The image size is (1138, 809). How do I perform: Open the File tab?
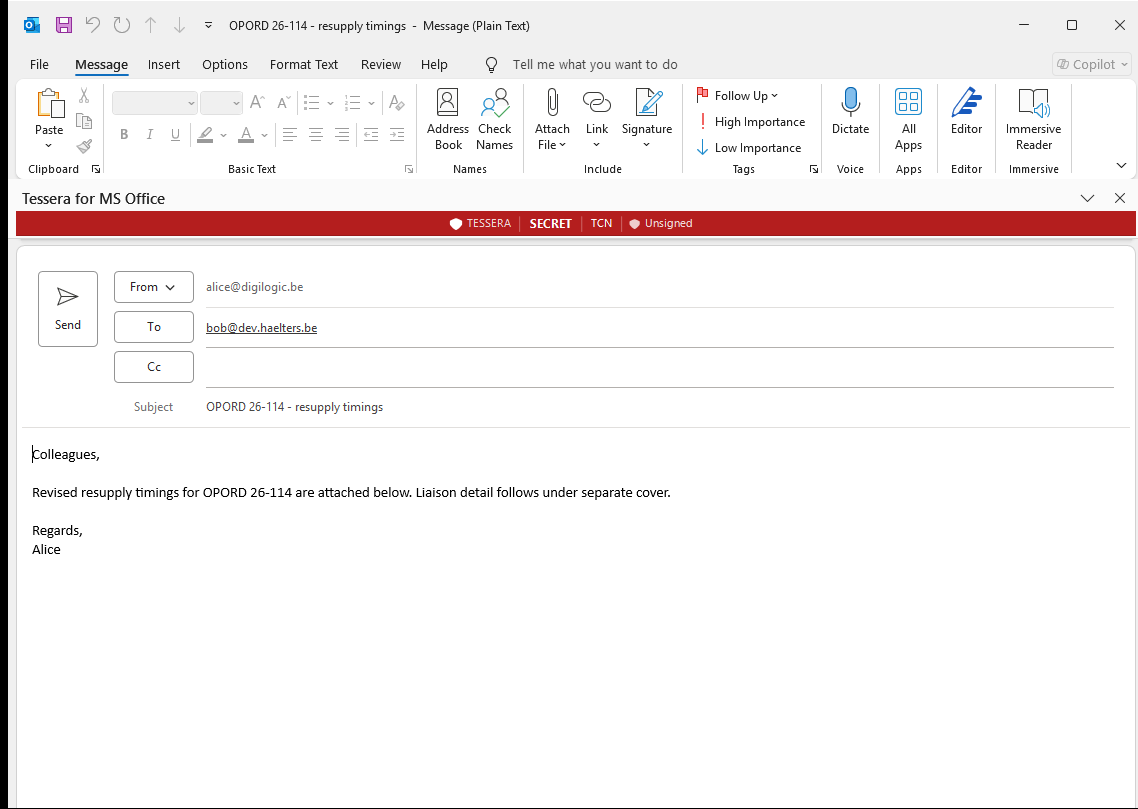[39, 65]
